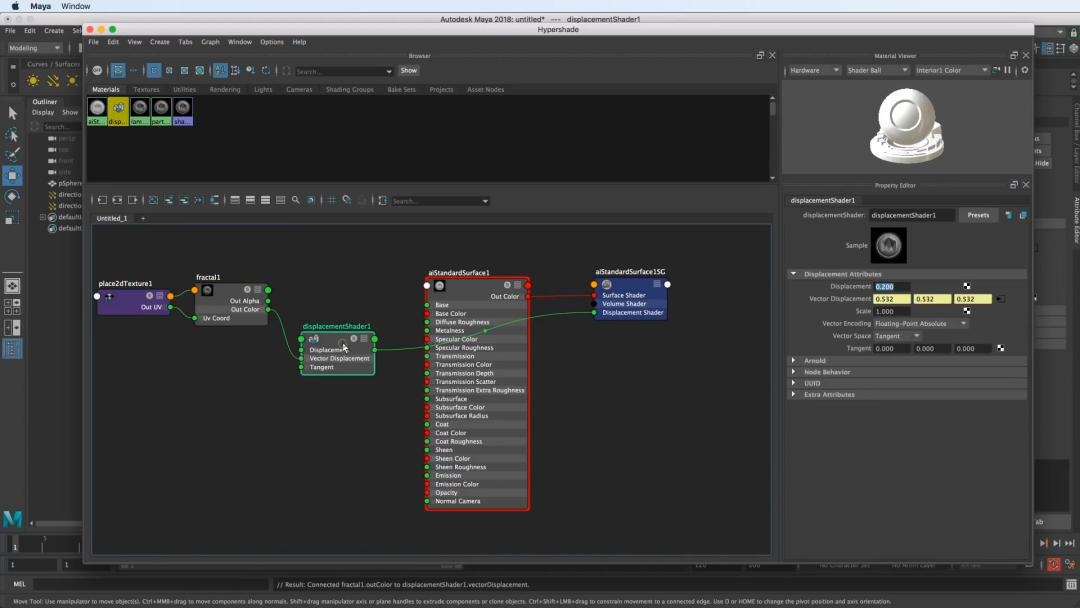
Task: Open the Interior1 Color environment dropdown
Action: (951, 70)
